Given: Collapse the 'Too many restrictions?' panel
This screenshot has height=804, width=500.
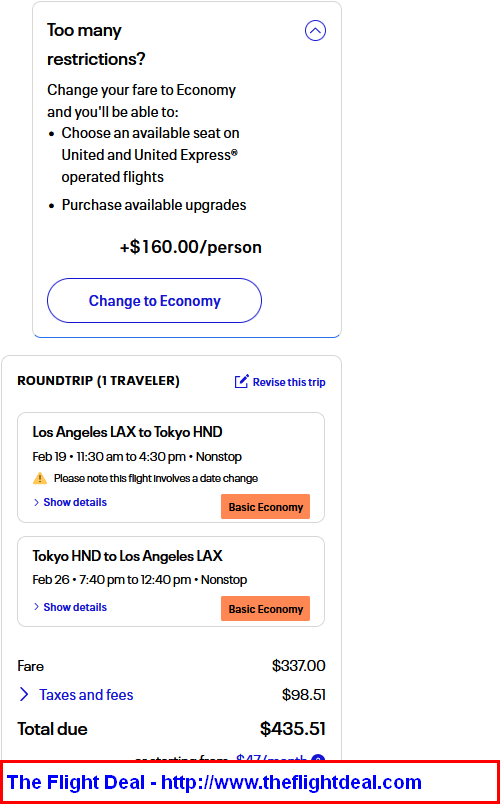Looking at the screenshot, I should pyautogui.click(x=315, y=31).
